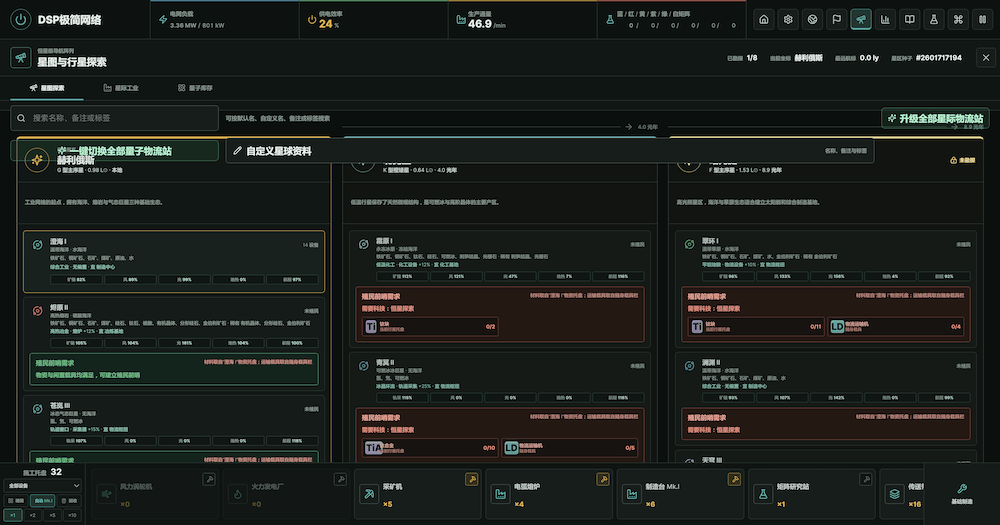Switch to the 量子库存 tab
This screenshot has height=525, width=1000.
[x=195, y=88]
